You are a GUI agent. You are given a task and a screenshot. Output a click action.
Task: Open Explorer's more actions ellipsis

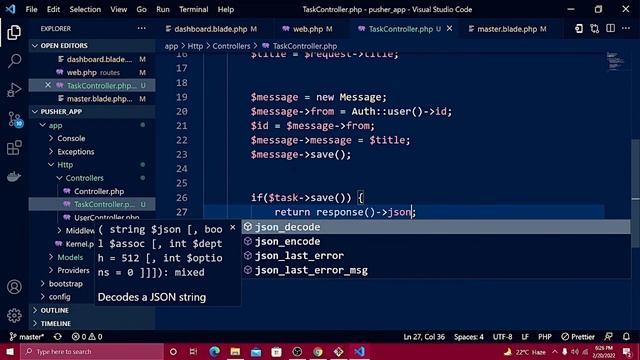tap(142, 28)
